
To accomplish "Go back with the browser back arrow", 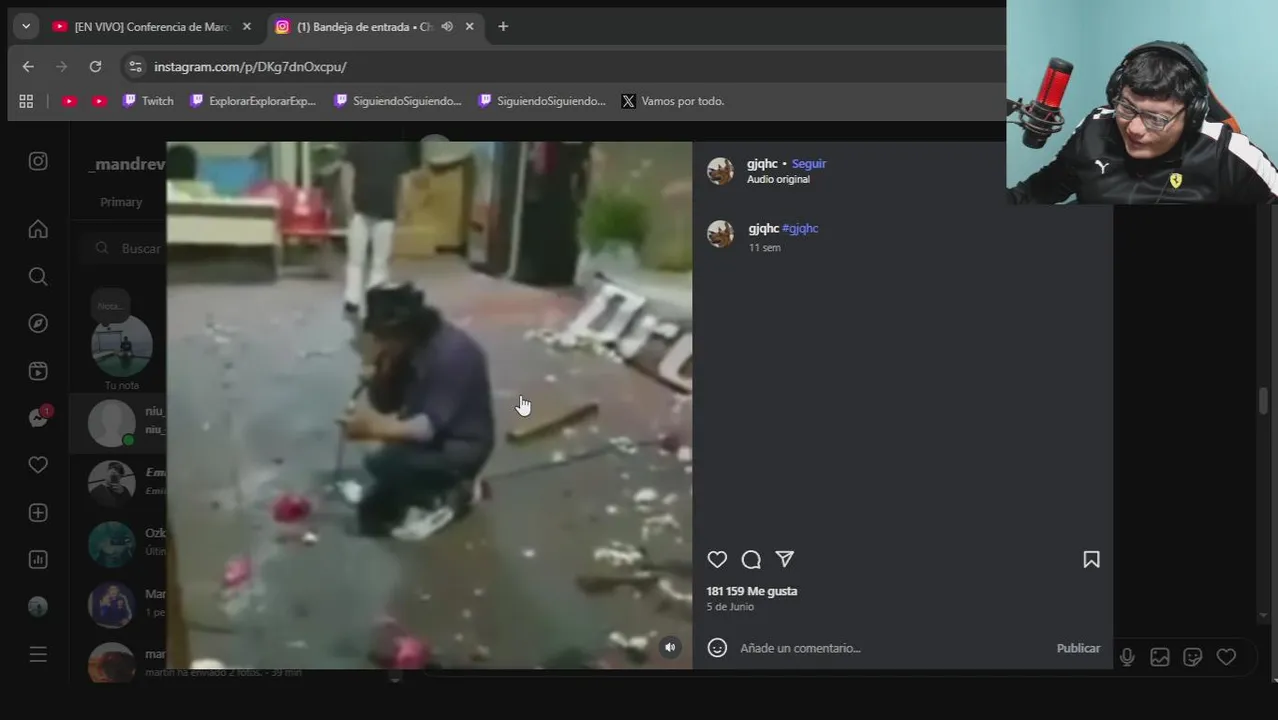I will coord(28,67).
